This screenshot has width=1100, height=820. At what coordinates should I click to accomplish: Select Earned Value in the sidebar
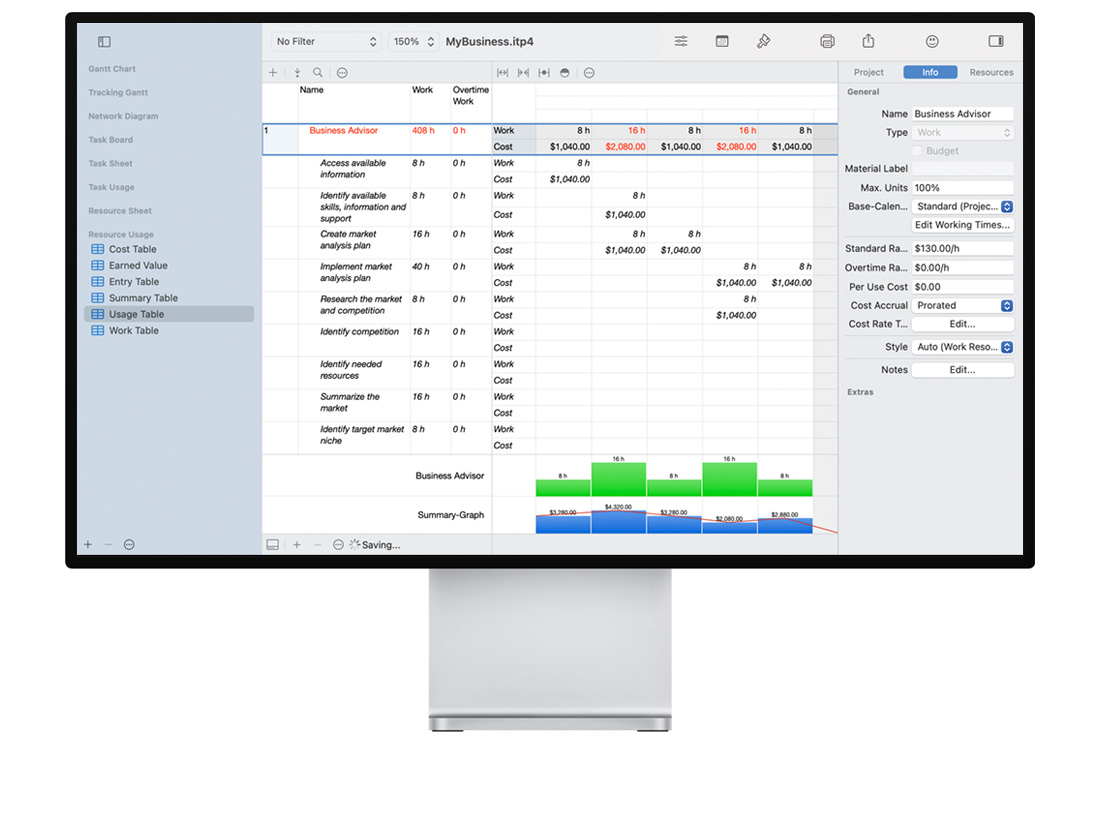click(169, 265)
